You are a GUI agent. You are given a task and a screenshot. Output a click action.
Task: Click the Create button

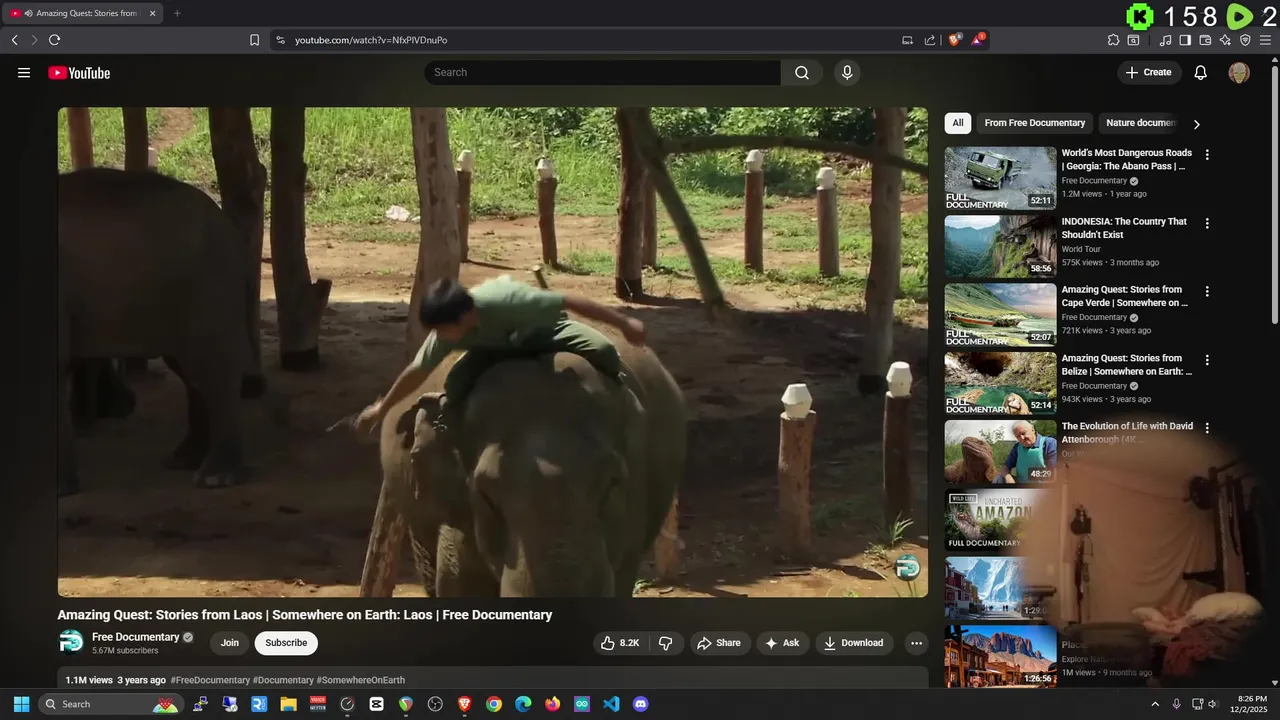click(x=1149, y=73)
